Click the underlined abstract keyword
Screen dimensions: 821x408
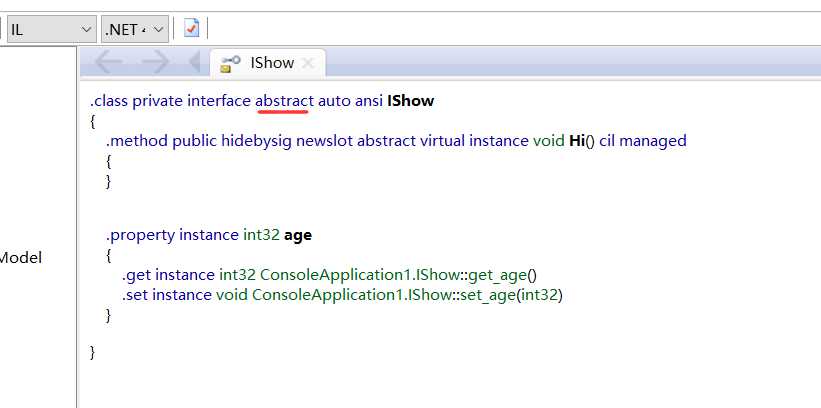point(284,101)
